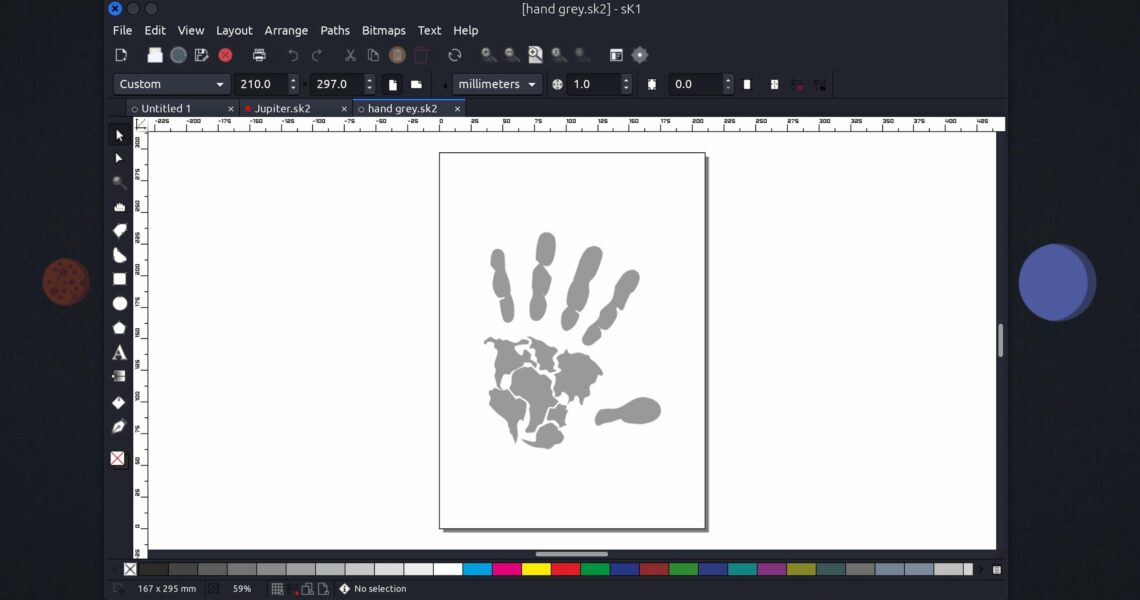
Task: Toggle grid display in status bar
Action: (277, 589)
